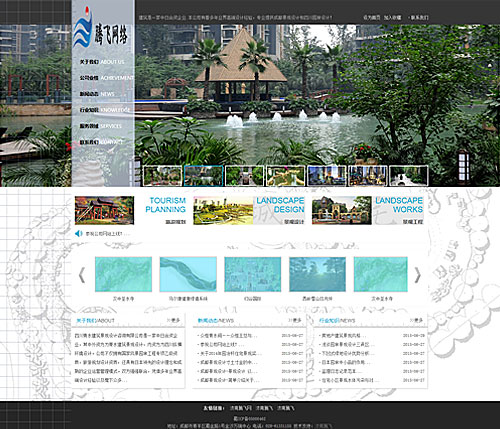Open the KNOWLEDGE sidebar menu item
The height and width of the screenshot is (429, 500).
104,110
